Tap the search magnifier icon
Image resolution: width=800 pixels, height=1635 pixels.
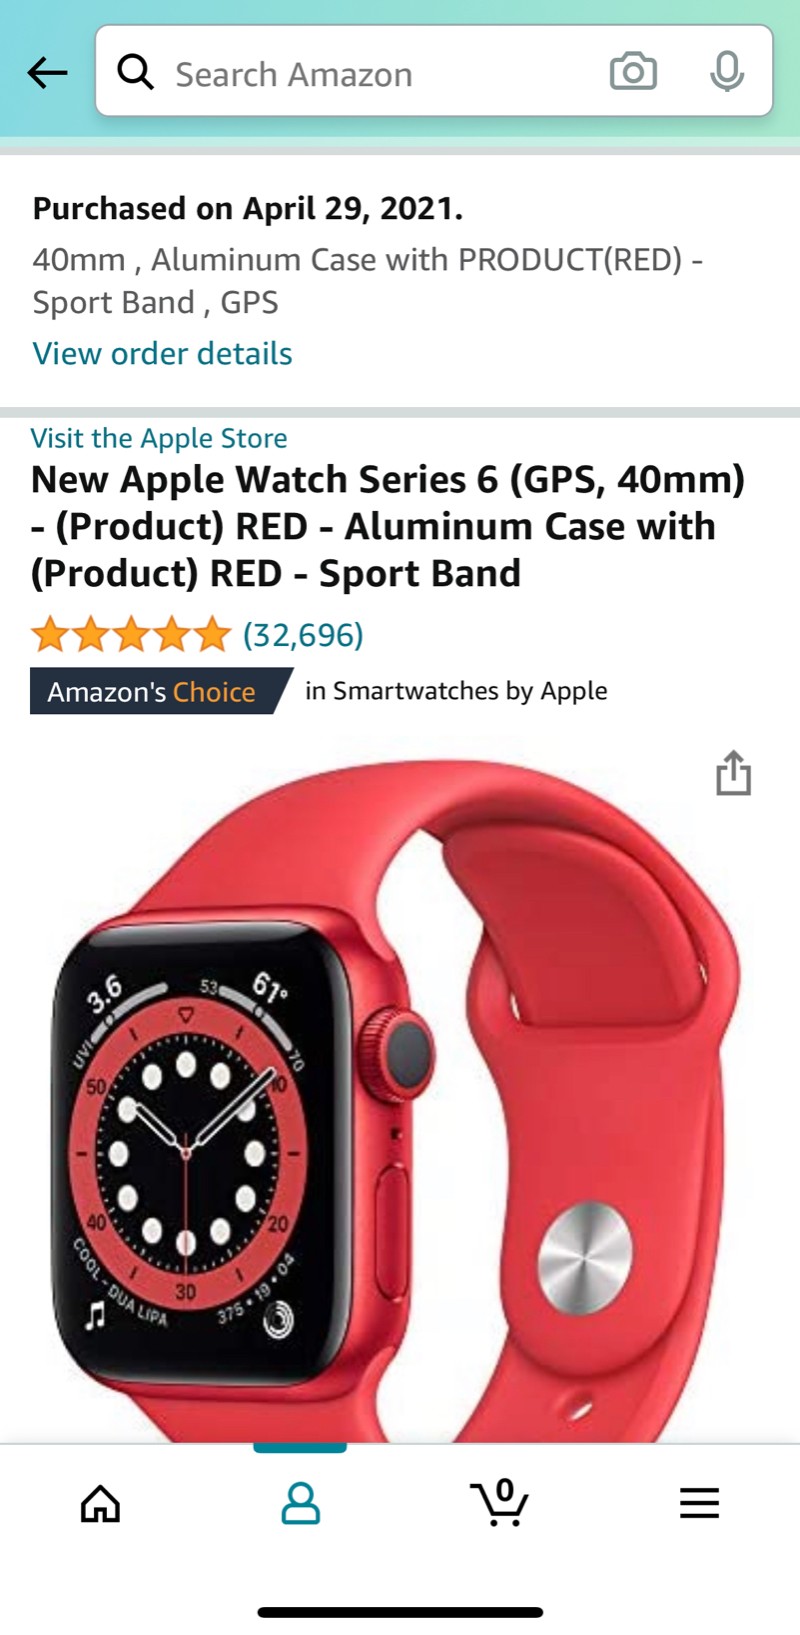pyautogui.click(x=135, y=72)
